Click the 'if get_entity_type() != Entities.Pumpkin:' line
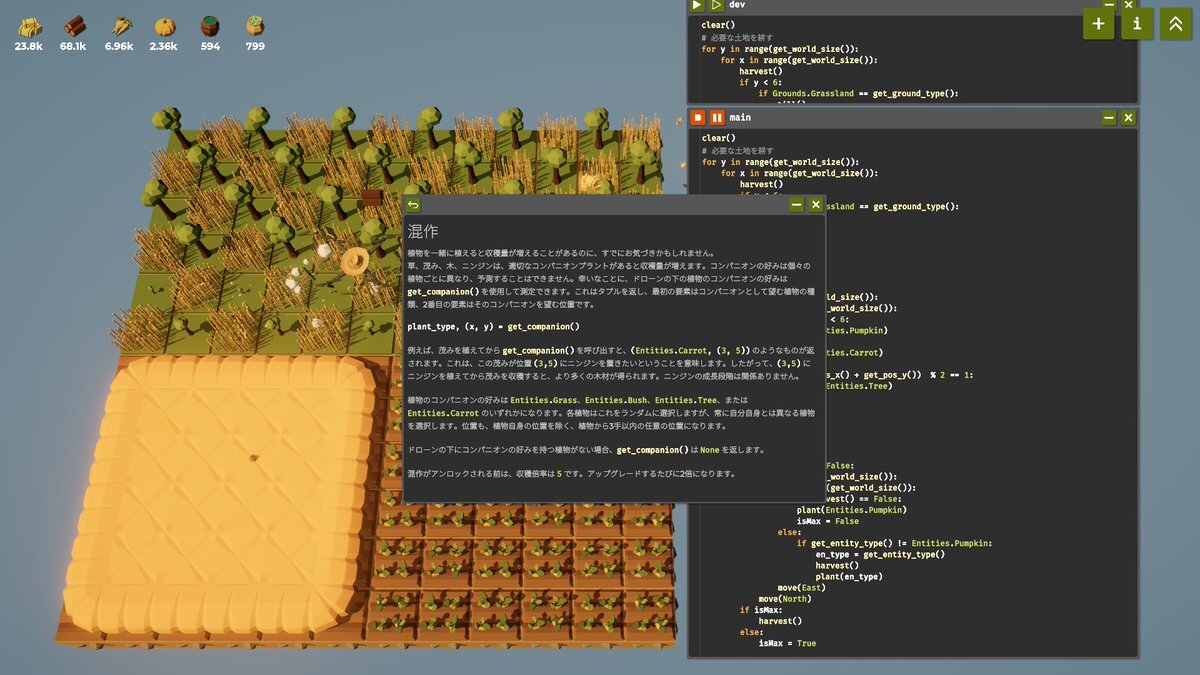The width and height of the screenshot is (1200, 675). tap(894, 543)
